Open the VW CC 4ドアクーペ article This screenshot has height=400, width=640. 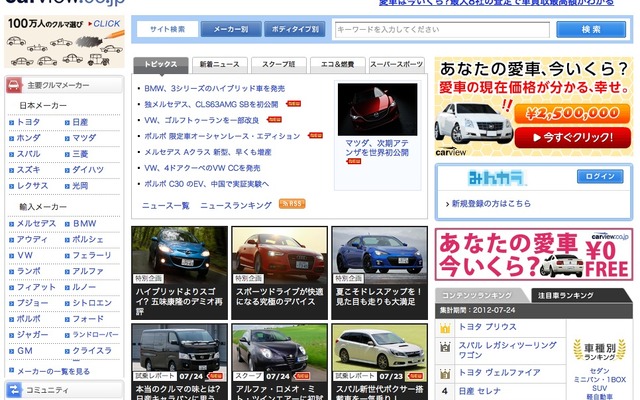[202, 168]
